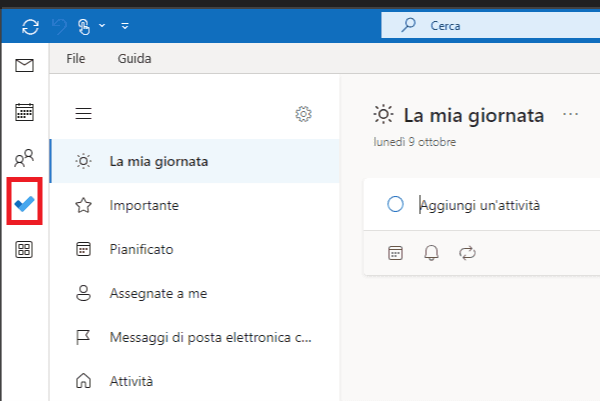Open the File menu

pyautogui.click(x=76, y=58)
